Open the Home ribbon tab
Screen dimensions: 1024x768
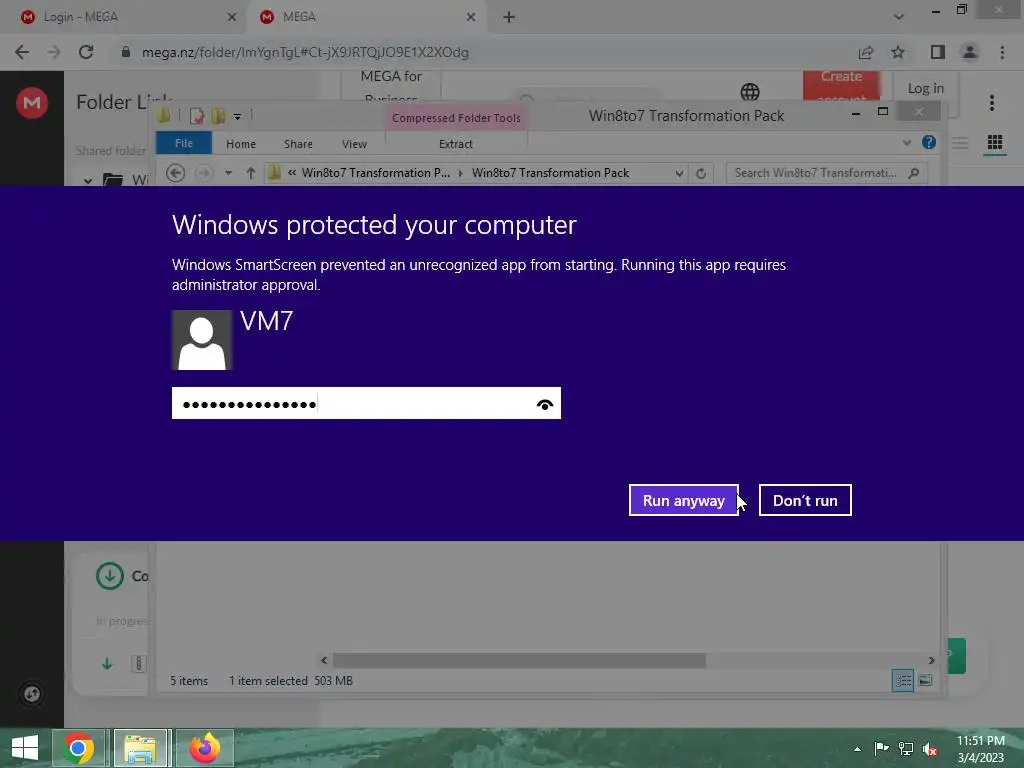(241, 144)
